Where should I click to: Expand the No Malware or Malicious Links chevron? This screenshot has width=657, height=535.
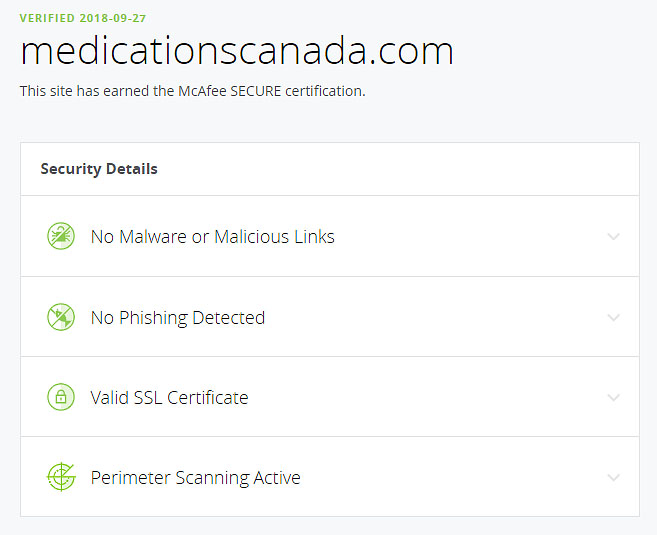(613, 237)
